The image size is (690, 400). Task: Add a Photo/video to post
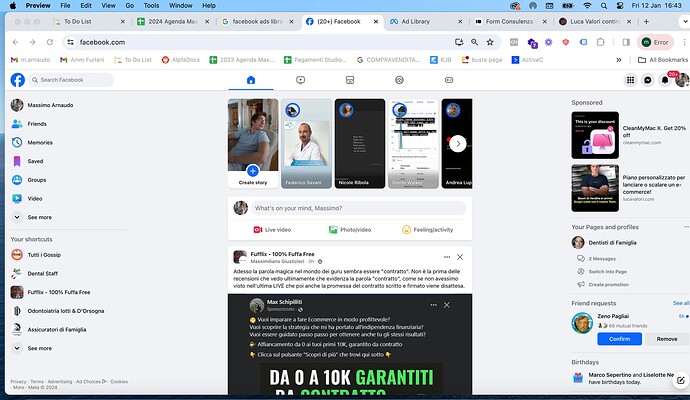click(x=350, y=230)
